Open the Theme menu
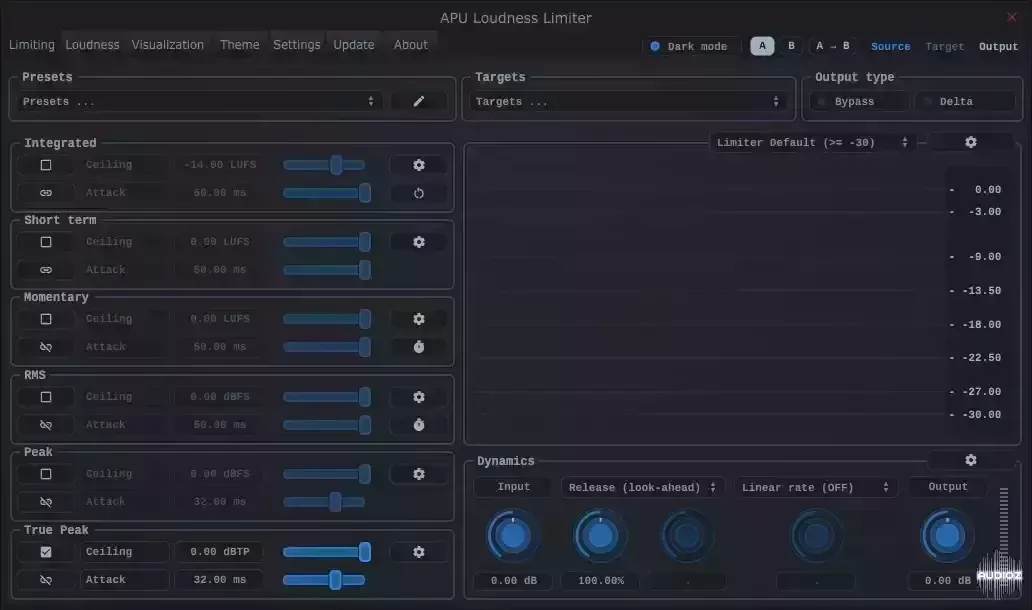The image size is (1032, 610). coord(240,45)
